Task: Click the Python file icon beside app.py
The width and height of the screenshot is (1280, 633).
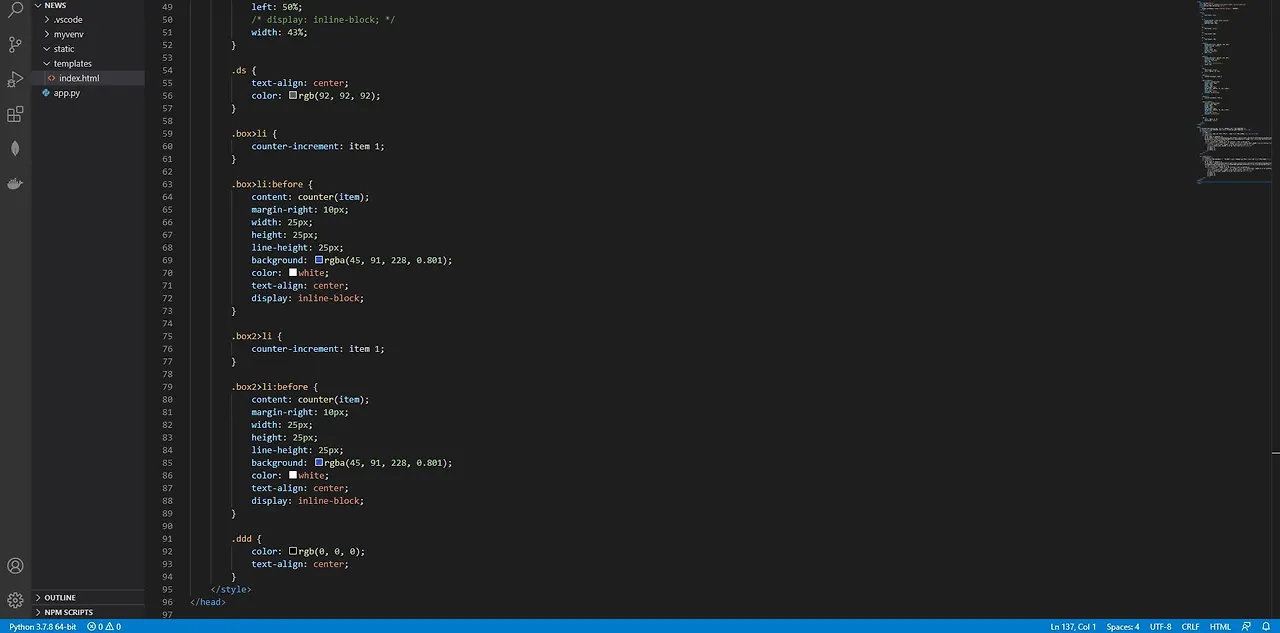Action: coord(46,93)
